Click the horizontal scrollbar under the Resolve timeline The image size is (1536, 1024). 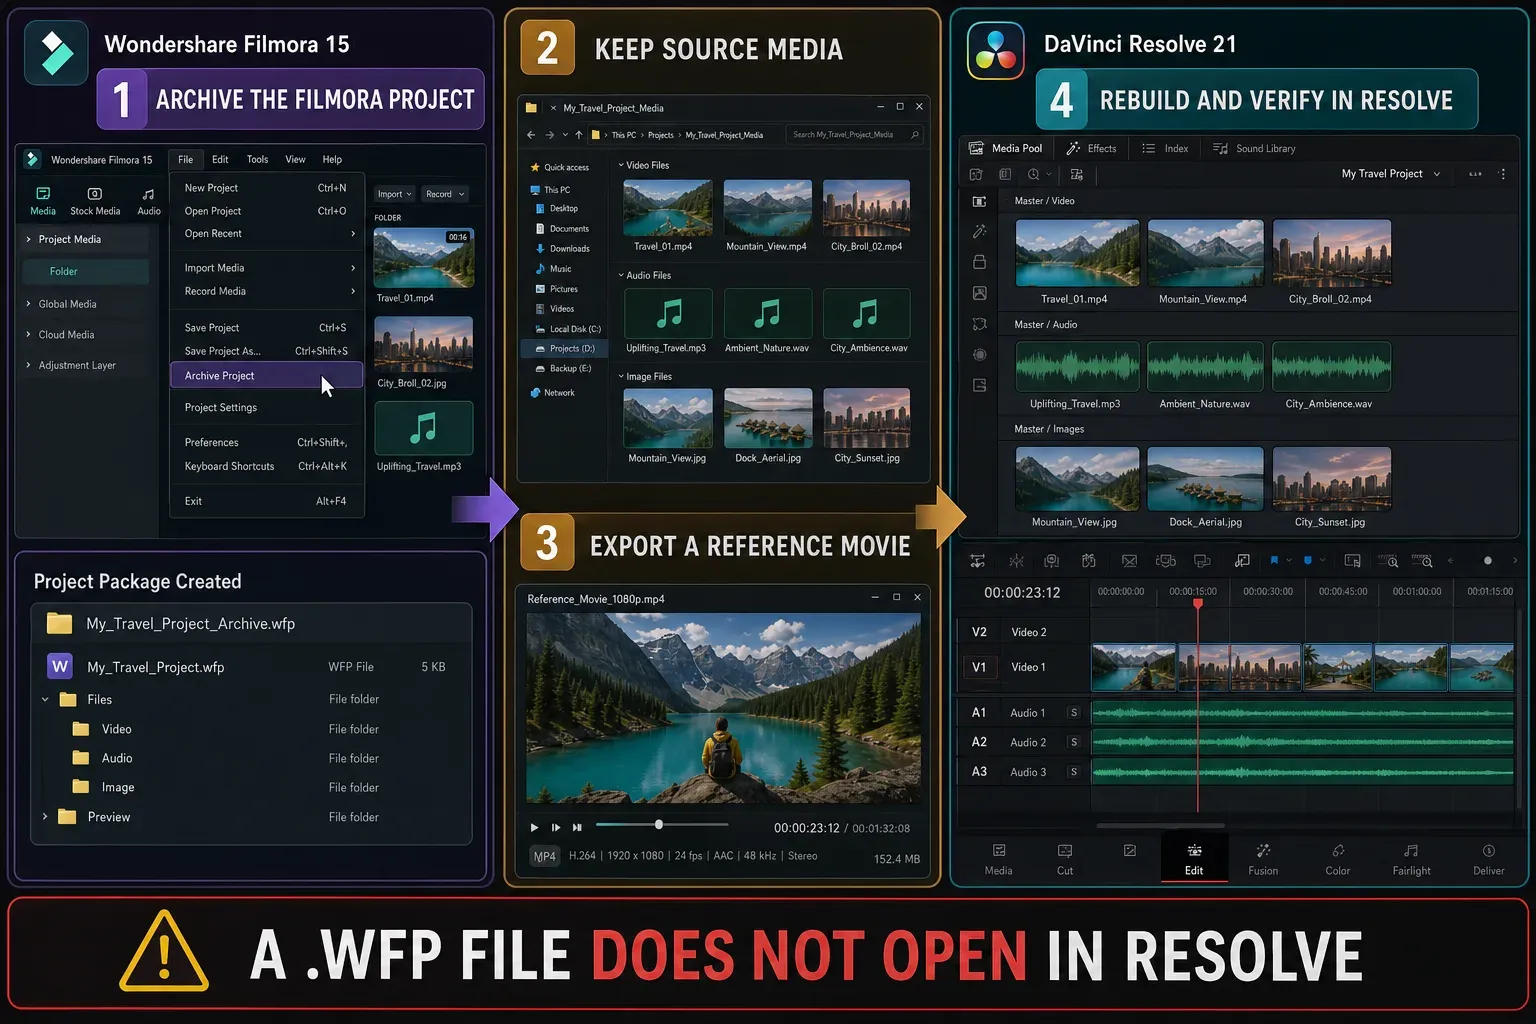pyautogui.click(x=1160, y=826)
